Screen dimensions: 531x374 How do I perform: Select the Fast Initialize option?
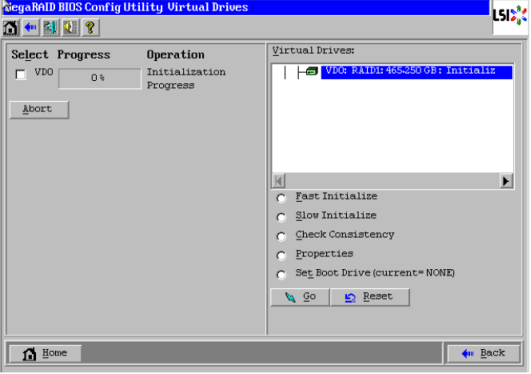[x=281, y=198]
